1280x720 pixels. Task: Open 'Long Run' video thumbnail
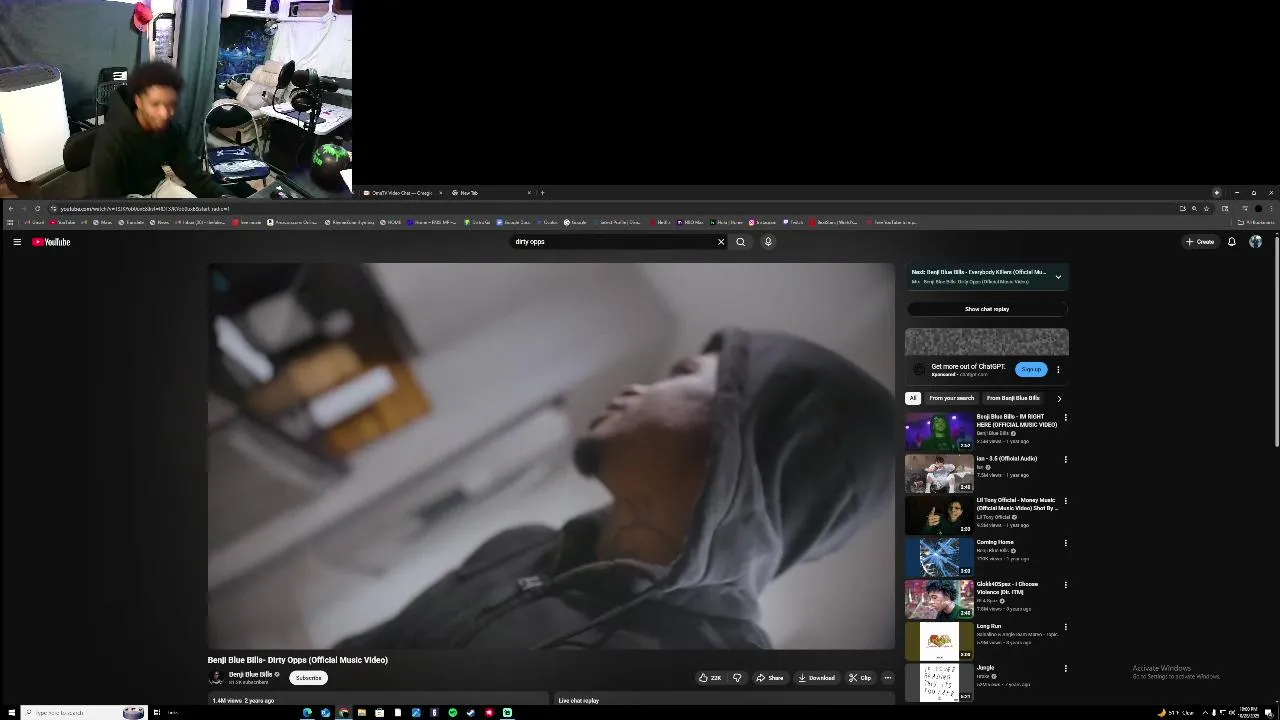939,642
